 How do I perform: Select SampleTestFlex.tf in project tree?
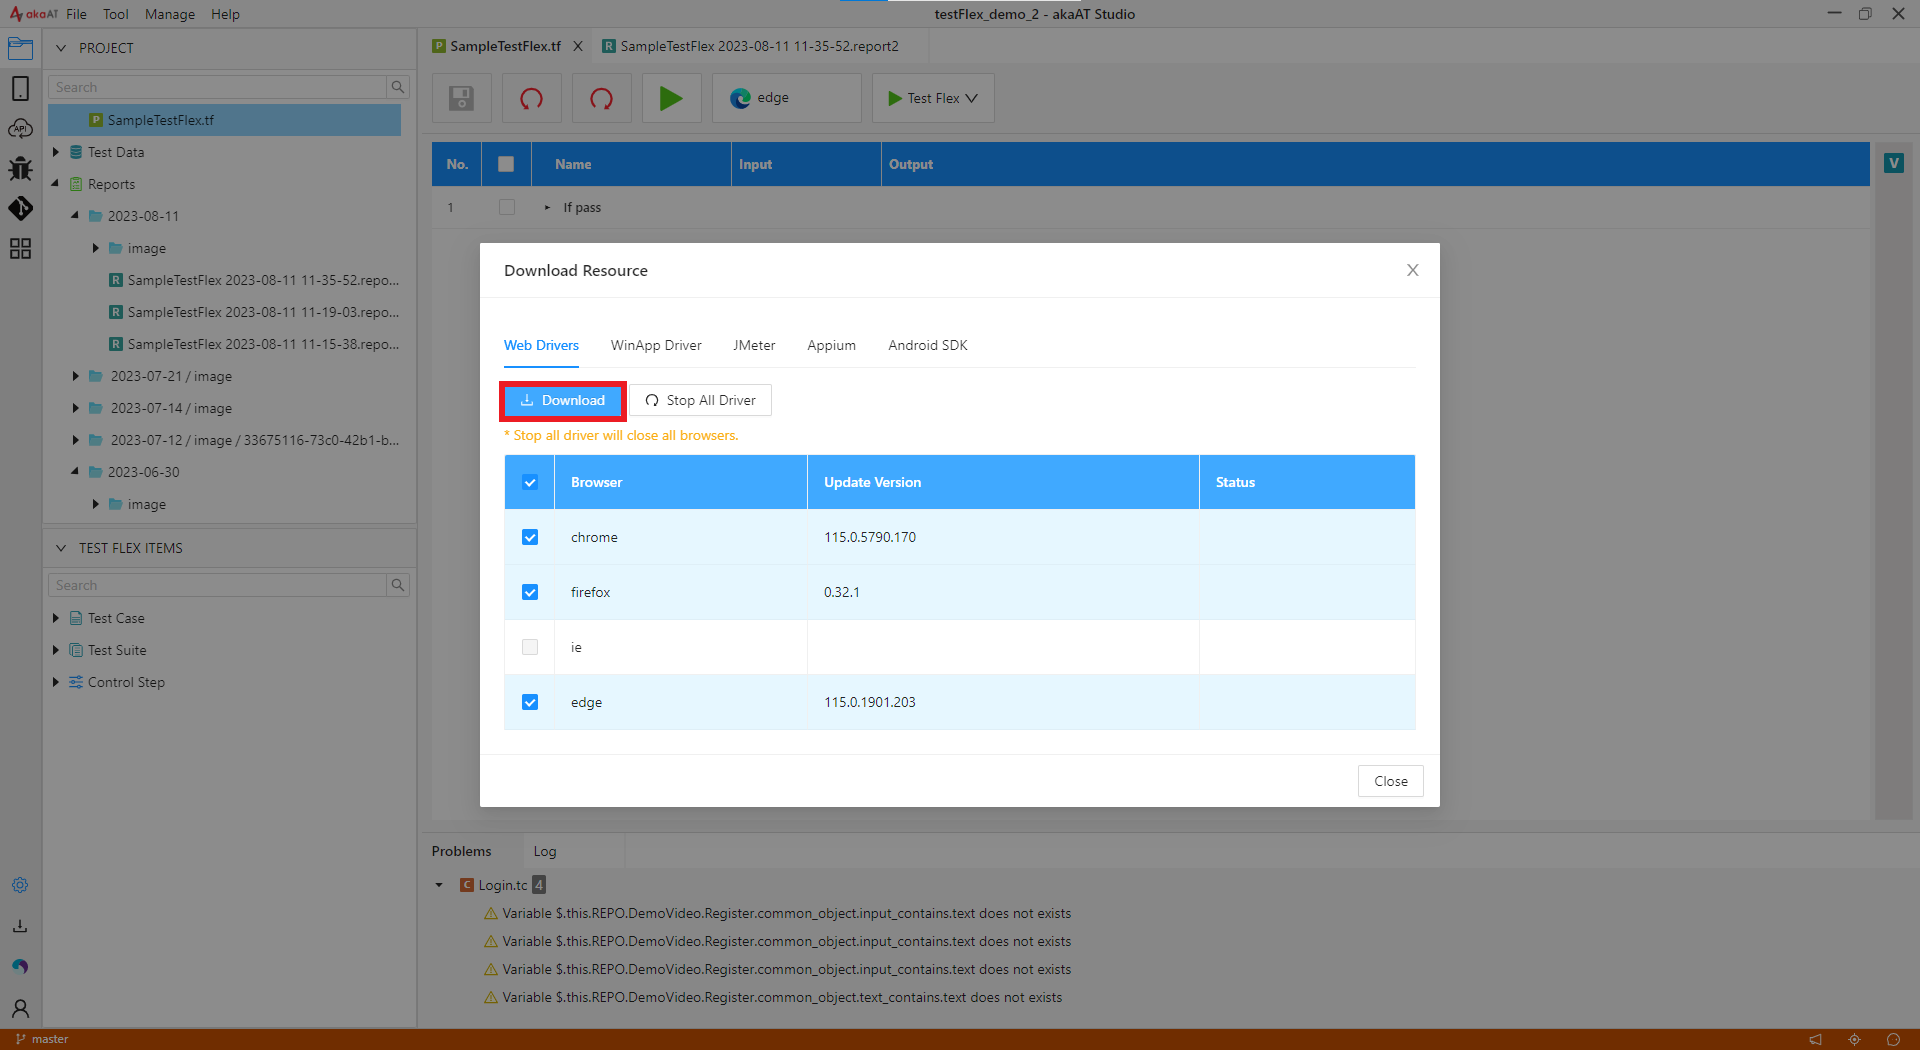(225, 120)
